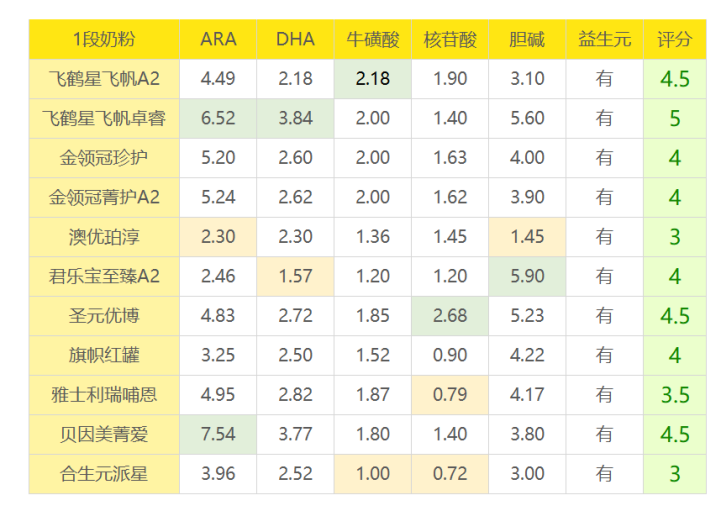This screenshot has width=721, height=511.
Task: Click the score 5 for 飞鹤星飞帆卓睿
Action: (675, 118)
